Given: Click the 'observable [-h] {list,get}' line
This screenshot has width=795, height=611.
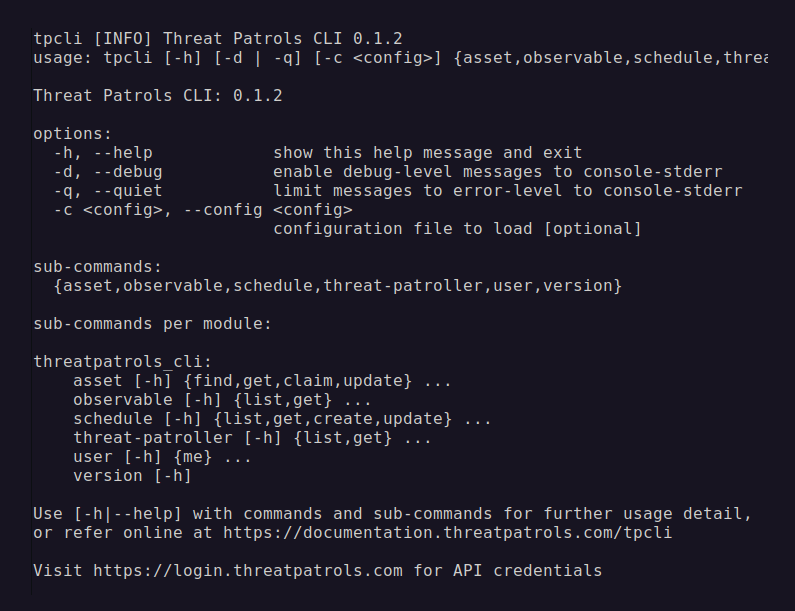Looking at the screenshot, I should (222, 400).
